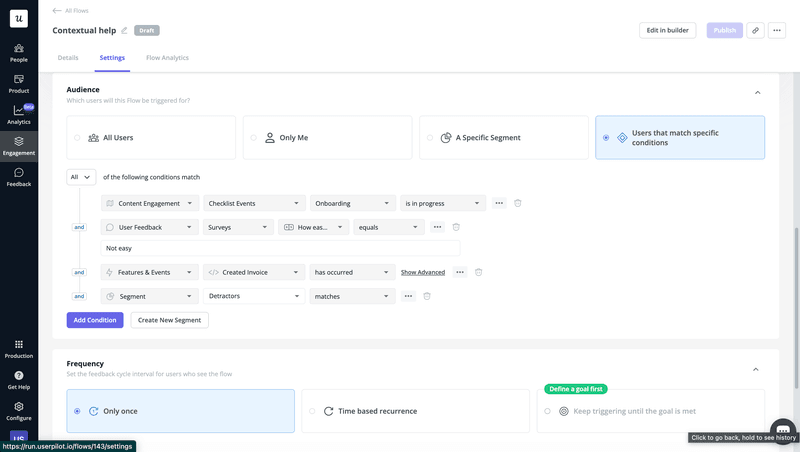Go back to All Flows via the arrow
This screenshot has height=452, width=800.
(x=57, y=11)
